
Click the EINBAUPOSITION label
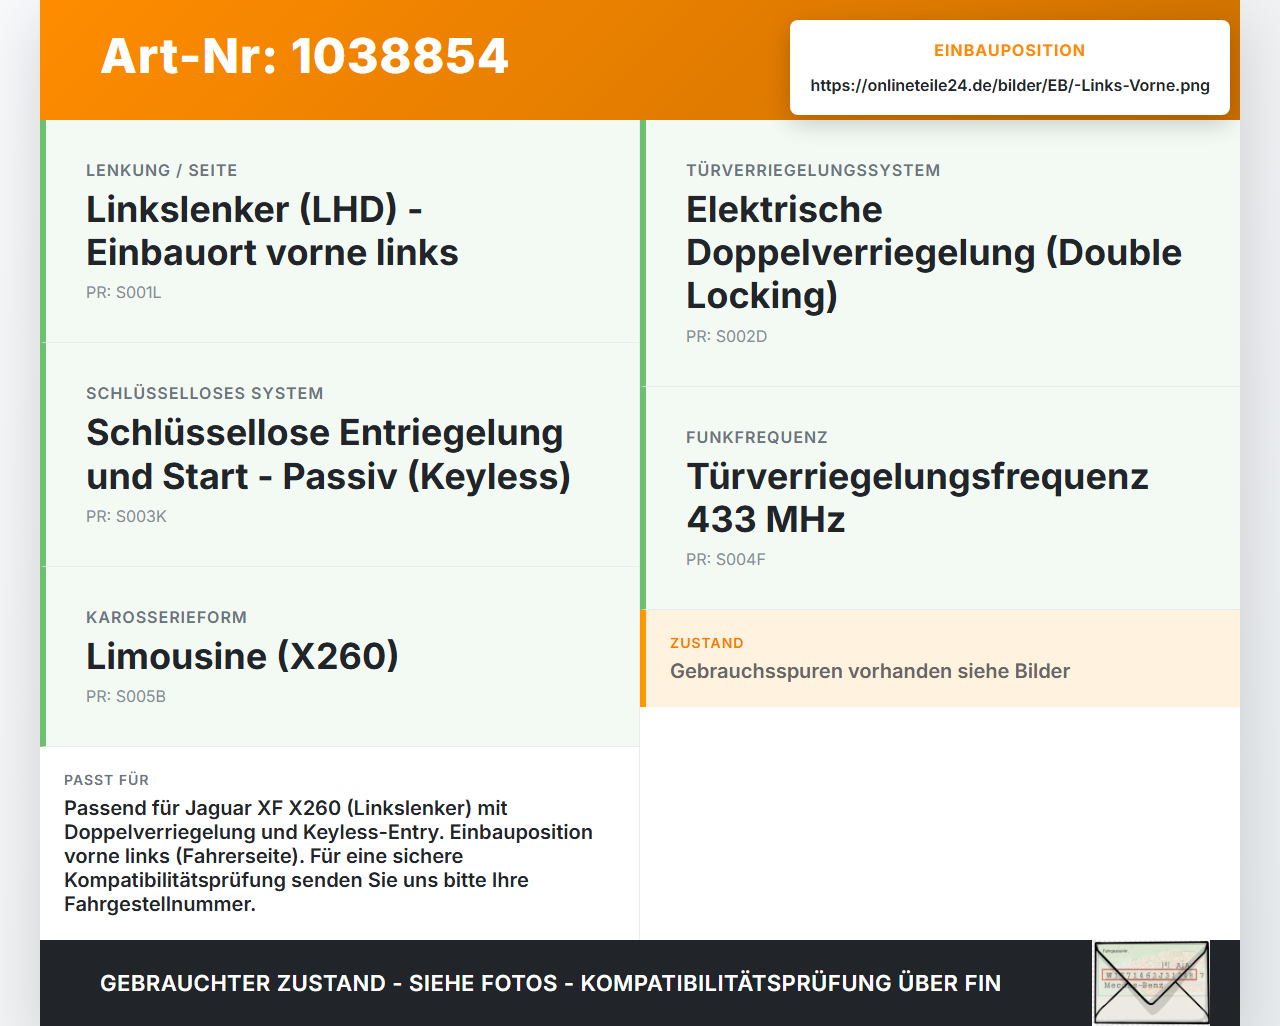point(1010,50)
